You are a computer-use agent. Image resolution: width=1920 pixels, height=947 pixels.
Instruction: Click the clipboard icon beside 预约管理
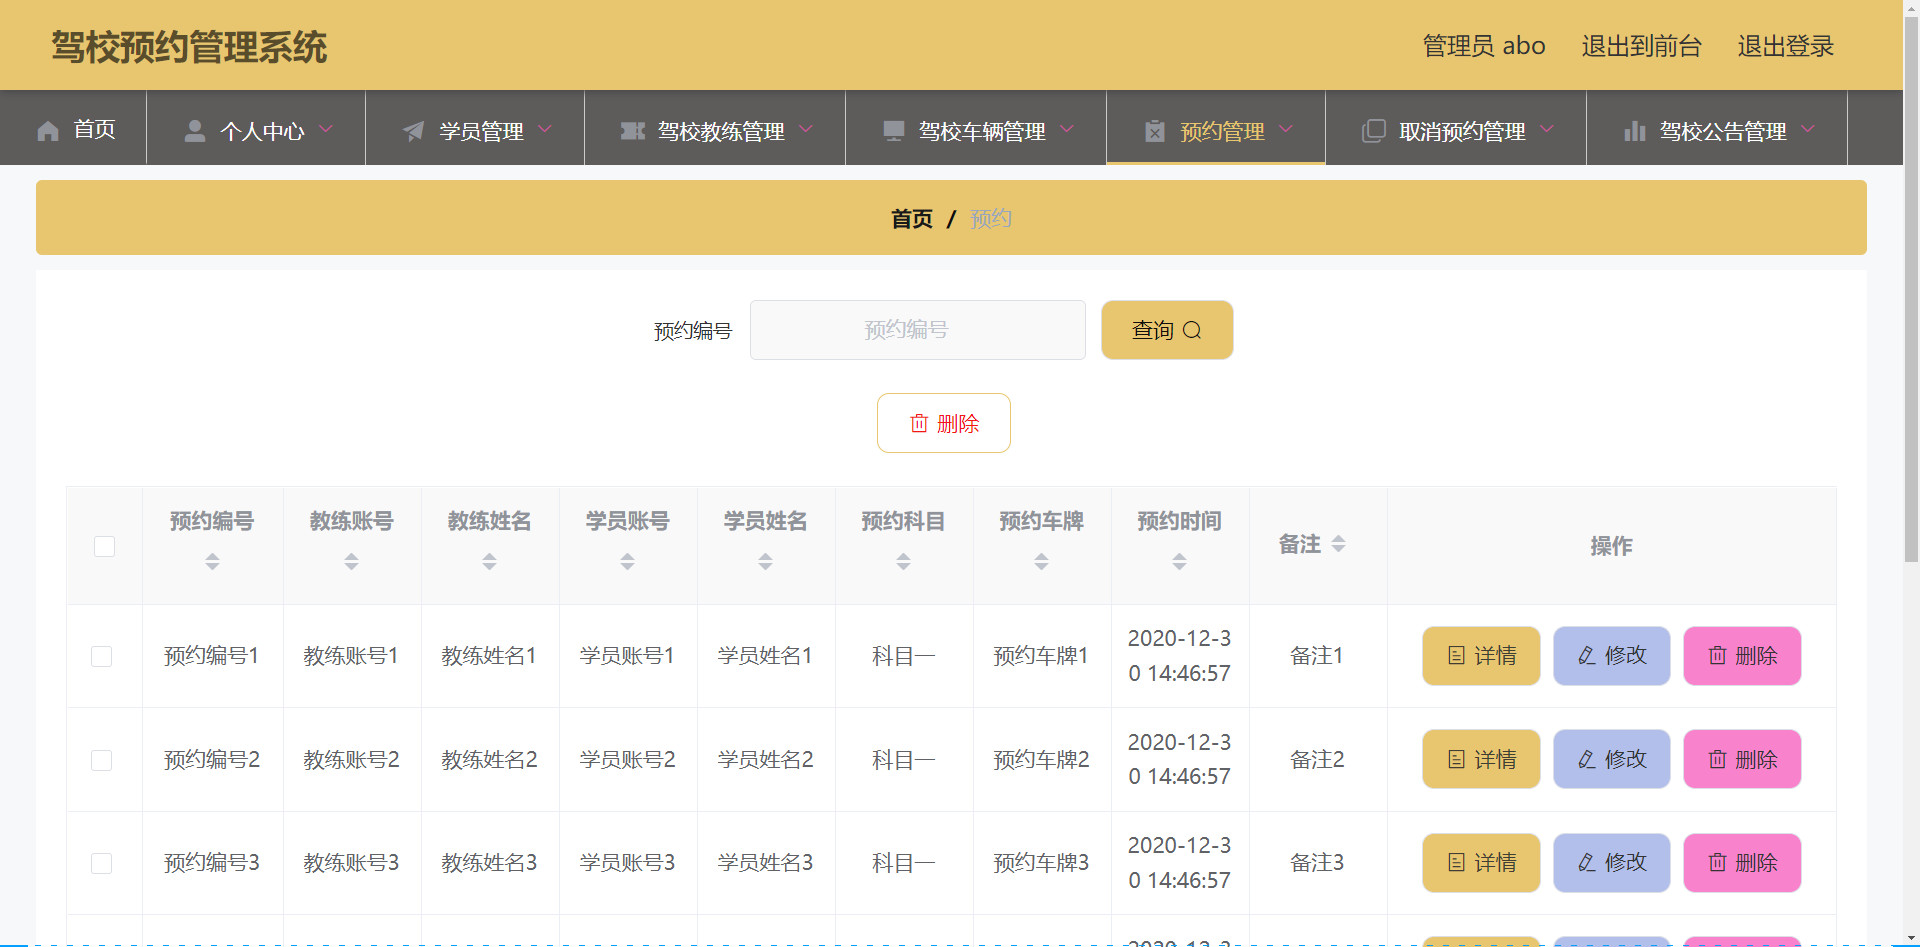[1155, 131]
